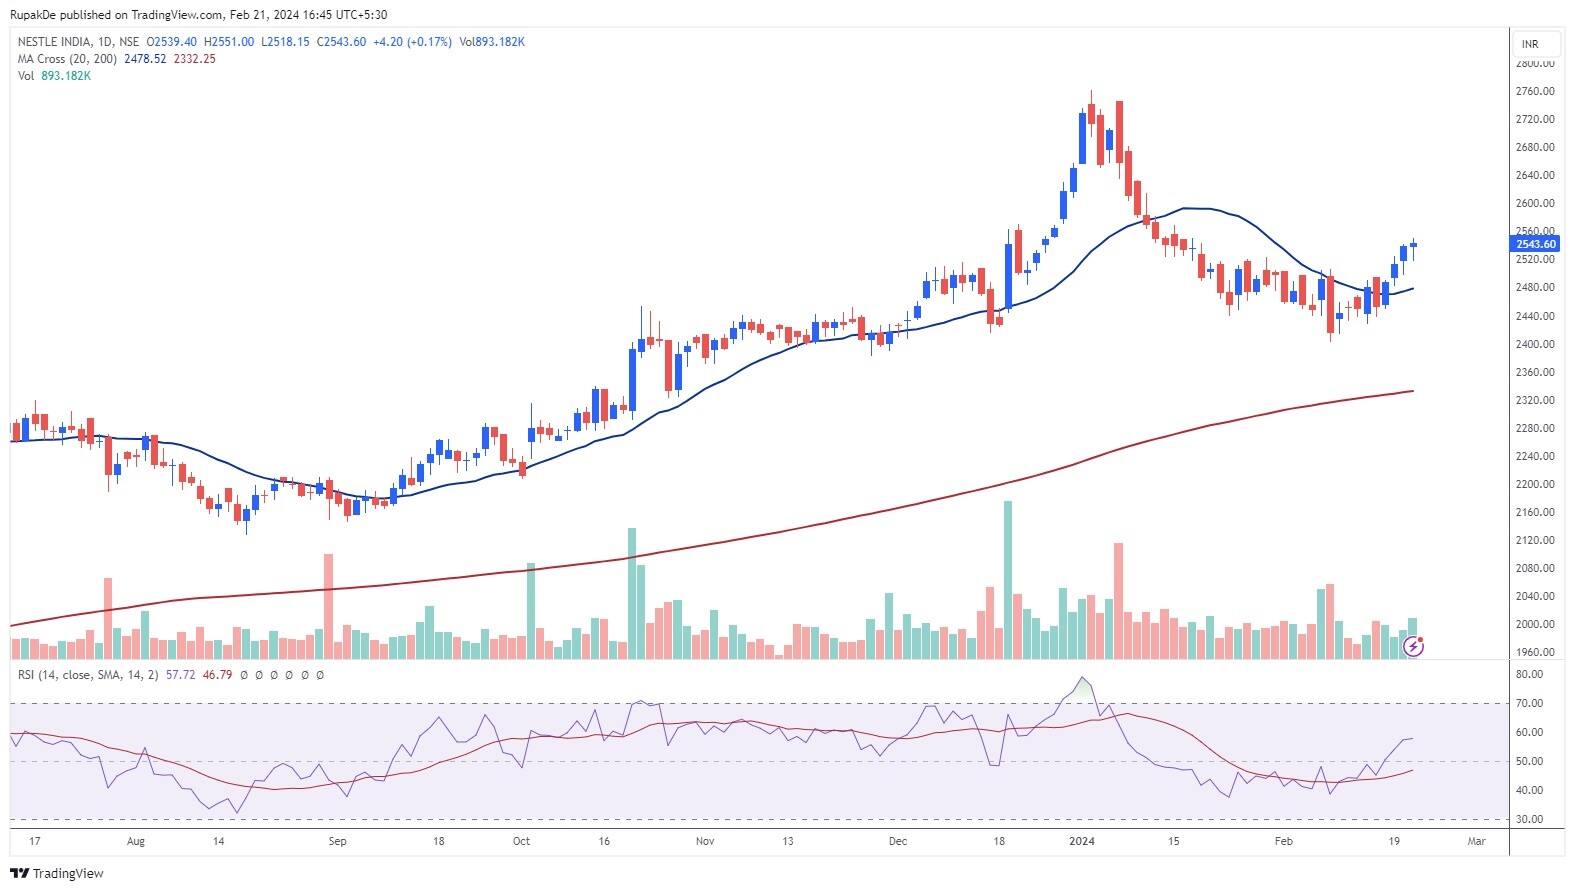Click the high value H2551.00

[229, 42]
